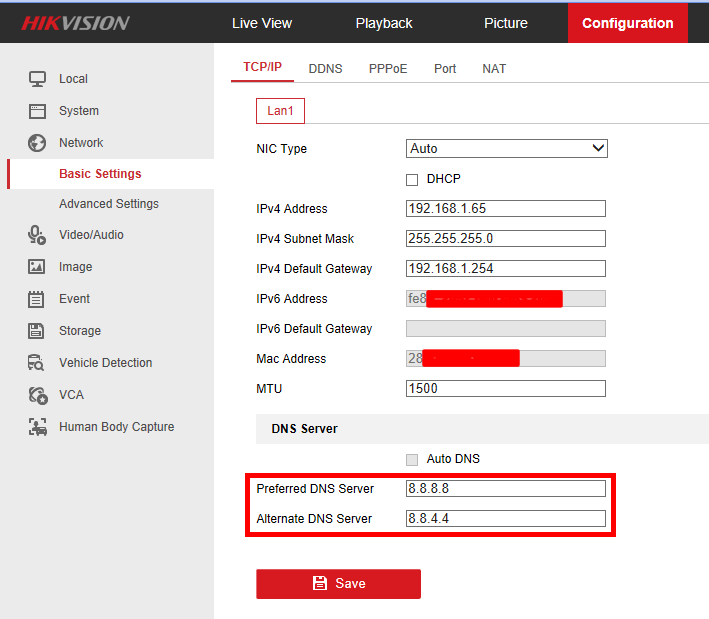The image size is (709, 619).
Task: Open the Playback menu
Action: tap(384, 23)
